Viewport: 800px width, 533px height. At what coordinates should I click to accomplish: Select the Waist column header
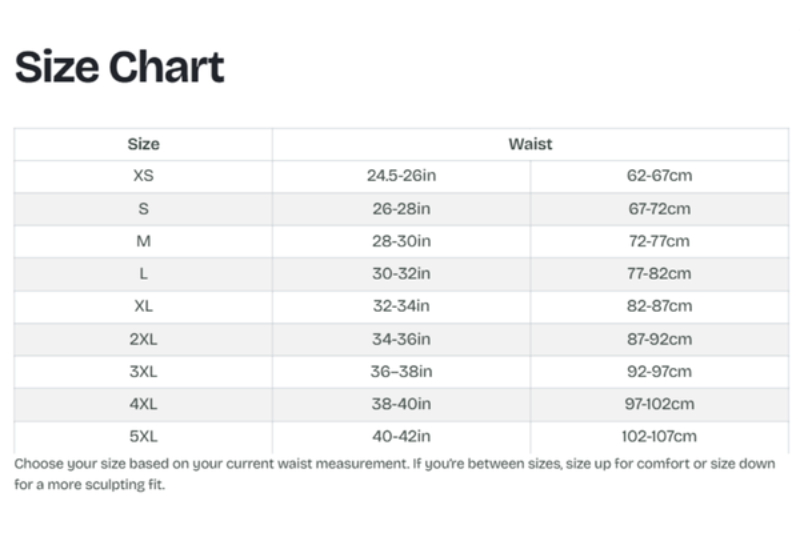530,144
